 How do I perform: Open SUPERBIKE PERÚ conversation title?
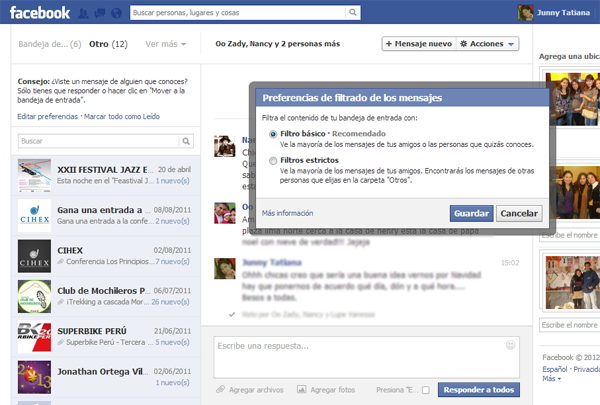point(92,331)
